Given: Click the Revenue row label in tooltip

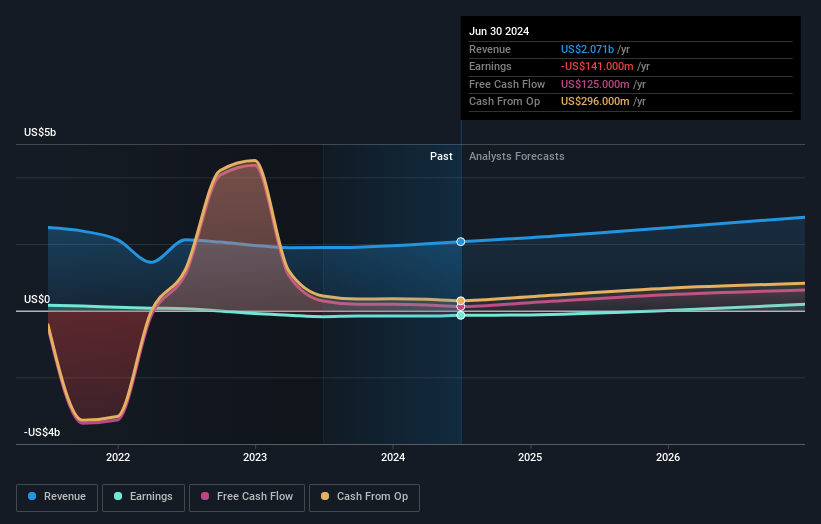Looking at the screenshot, I should tap(490, 49).
